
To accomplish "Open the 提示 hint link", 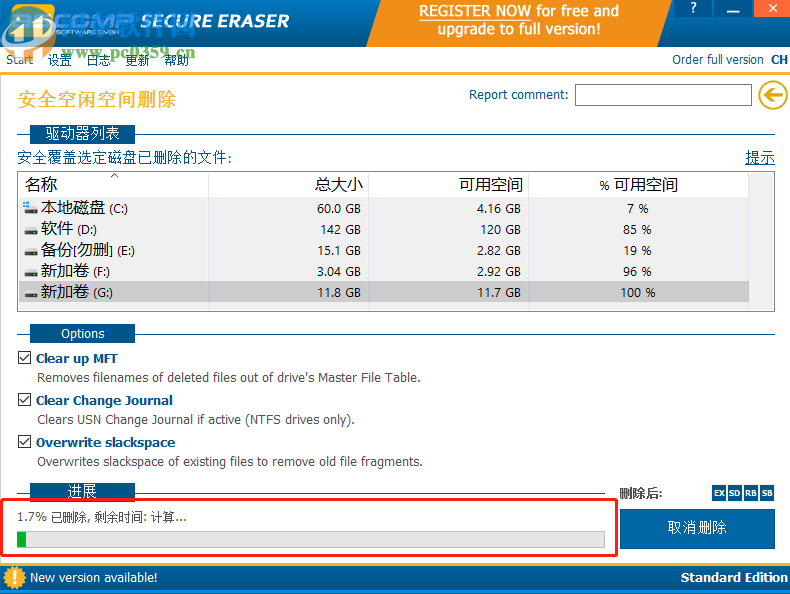I will pyautogui.click(x=760, y=157).
